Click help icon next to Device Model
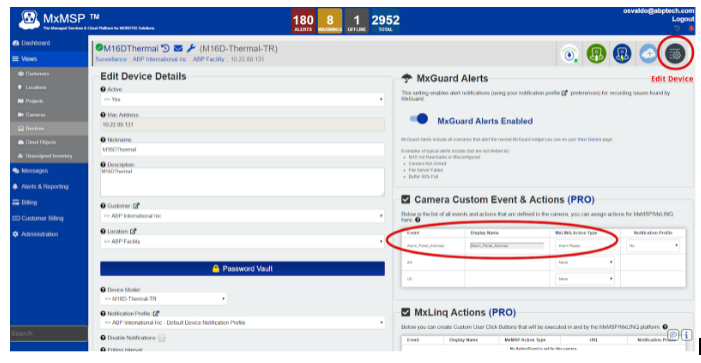Image resolution: width=701 pixels, height=363 pixels. point(103,289)
